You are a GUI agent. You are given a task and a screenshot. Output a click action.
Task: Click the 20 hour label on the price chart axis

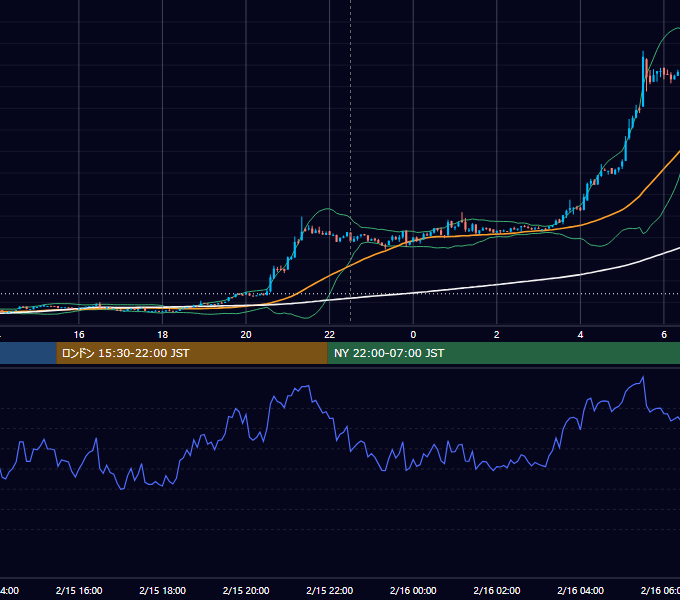[246, 335]
